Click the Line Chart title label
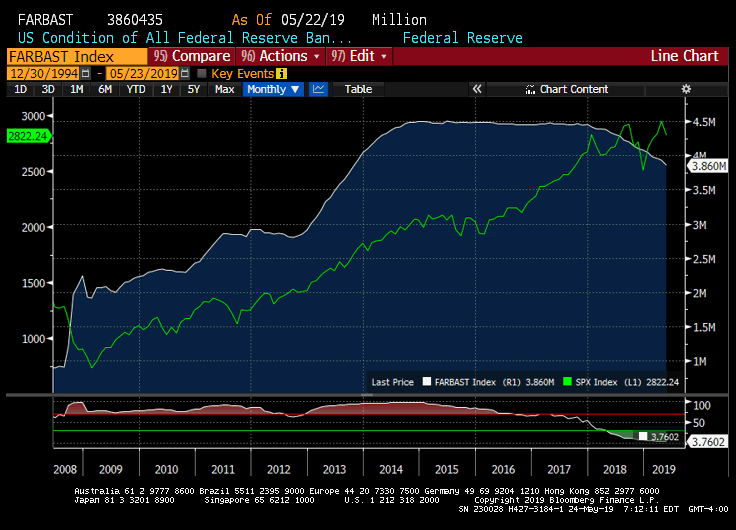This screenshot has height=530, width=736. (x=684, y=56)
